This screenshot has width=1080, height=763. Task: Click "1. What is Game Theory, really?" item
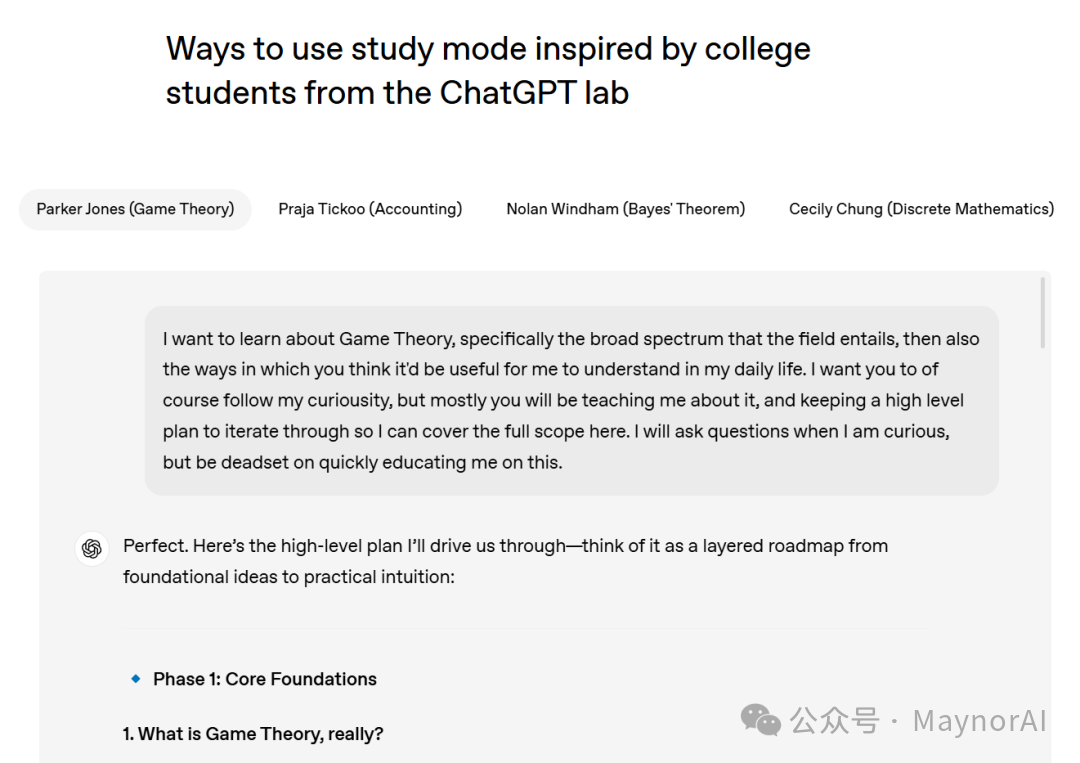tap(253, 734)
